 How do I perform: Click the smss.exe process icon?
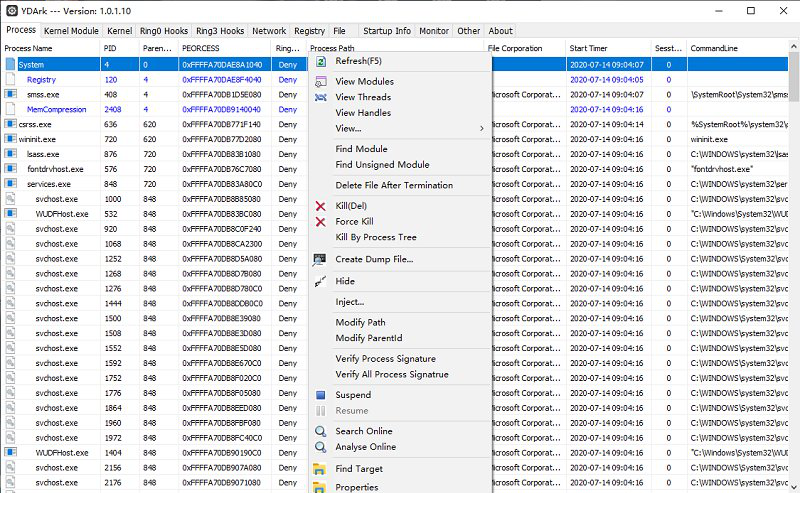tap(10, 94)
